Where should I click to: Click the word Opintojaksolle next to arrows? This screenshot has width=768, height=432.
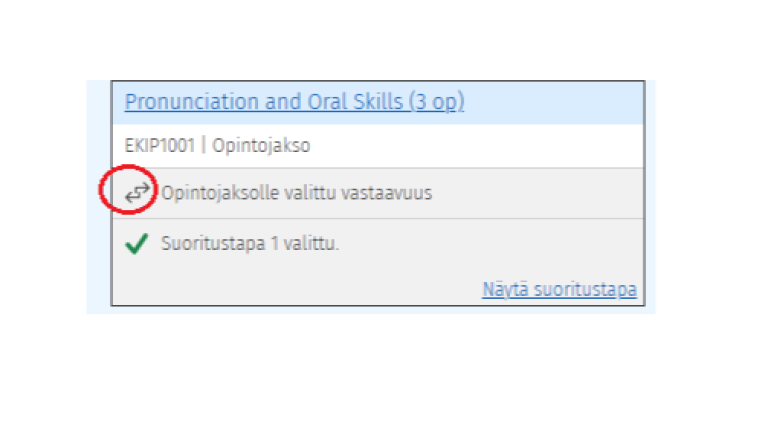tap(220, 193)
